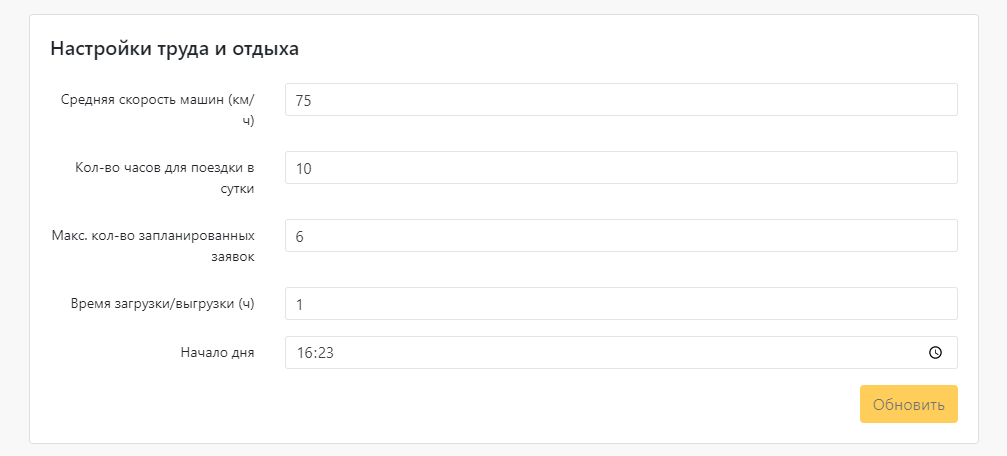
Task: Focus the Средняя скорость машин input field
Action: [621, 100]
